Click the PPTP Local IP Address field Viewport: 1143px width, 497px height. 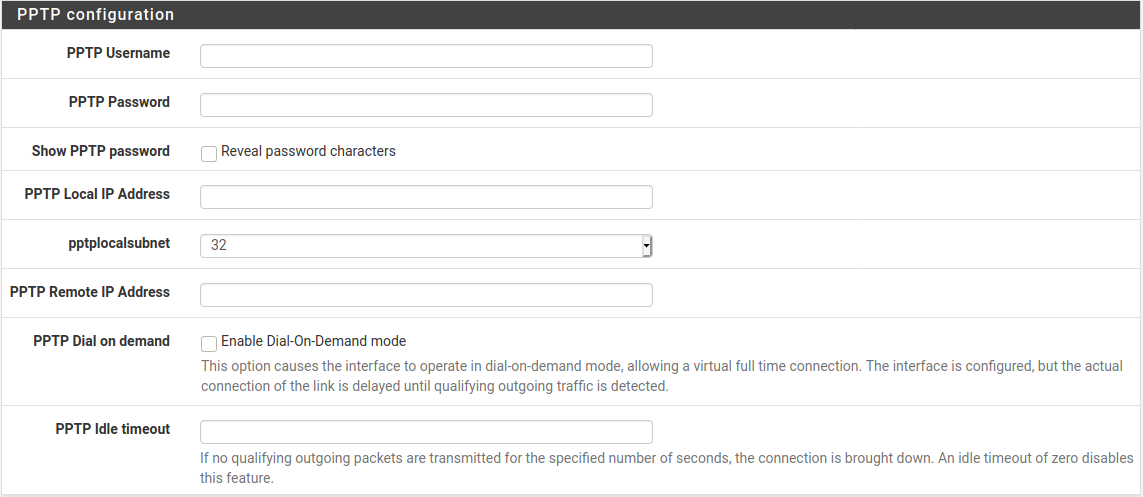(426, 197)
